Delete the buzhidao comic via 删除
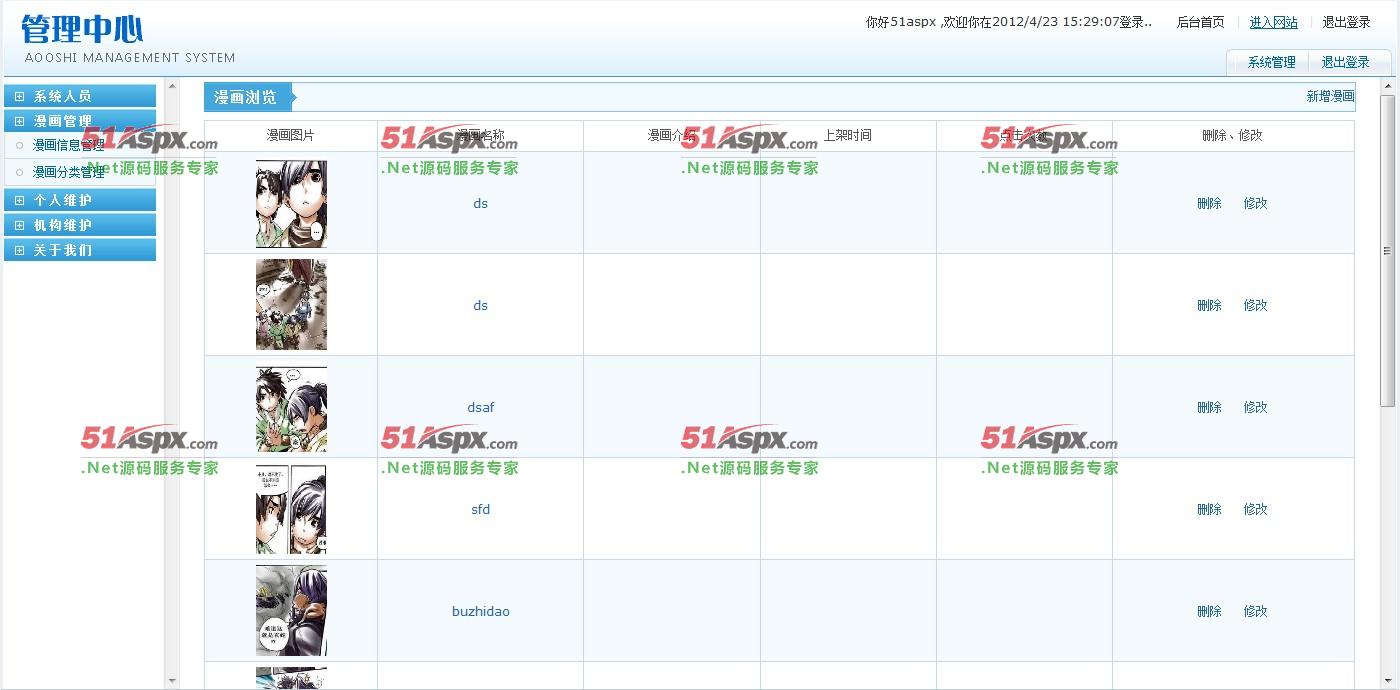The height and width of the screenshot is (690, 1400). coord(1210,611)
